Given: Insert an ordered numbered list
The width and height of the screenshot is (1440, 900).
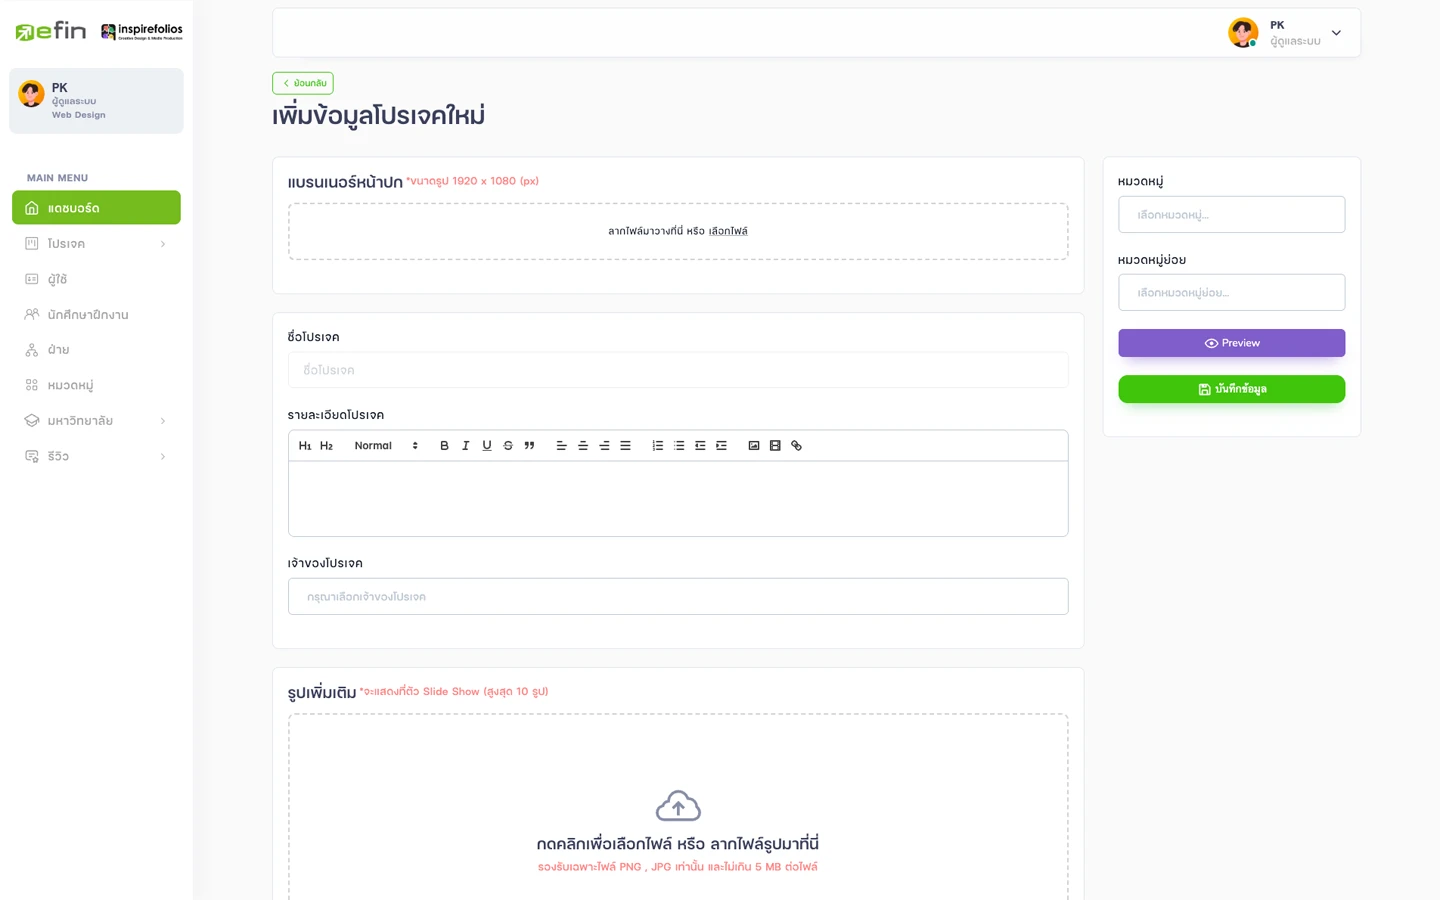Looking at the screenshot, I should click(657, 446).
